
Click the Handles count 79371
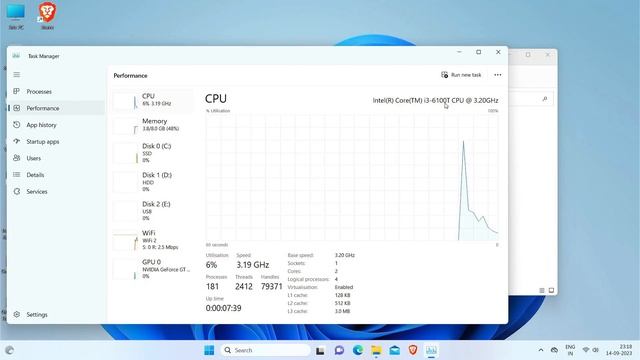pos(271,287)
